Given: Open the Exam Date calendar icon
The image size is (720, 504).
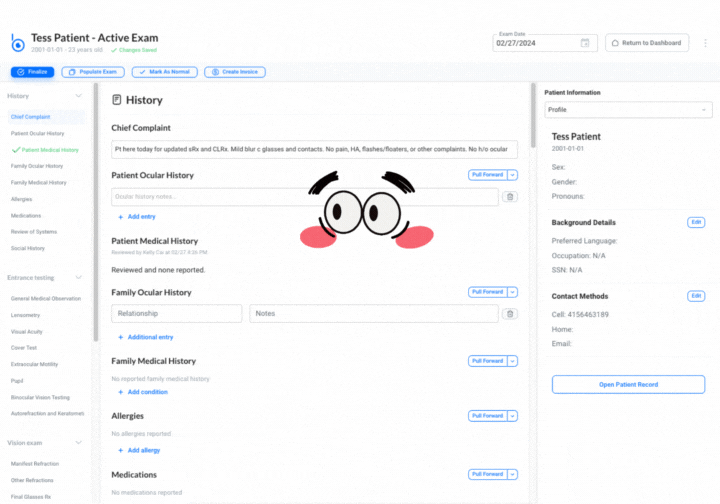Looking at the screenshot, I should pyautogui.click(x=585, y=43).
